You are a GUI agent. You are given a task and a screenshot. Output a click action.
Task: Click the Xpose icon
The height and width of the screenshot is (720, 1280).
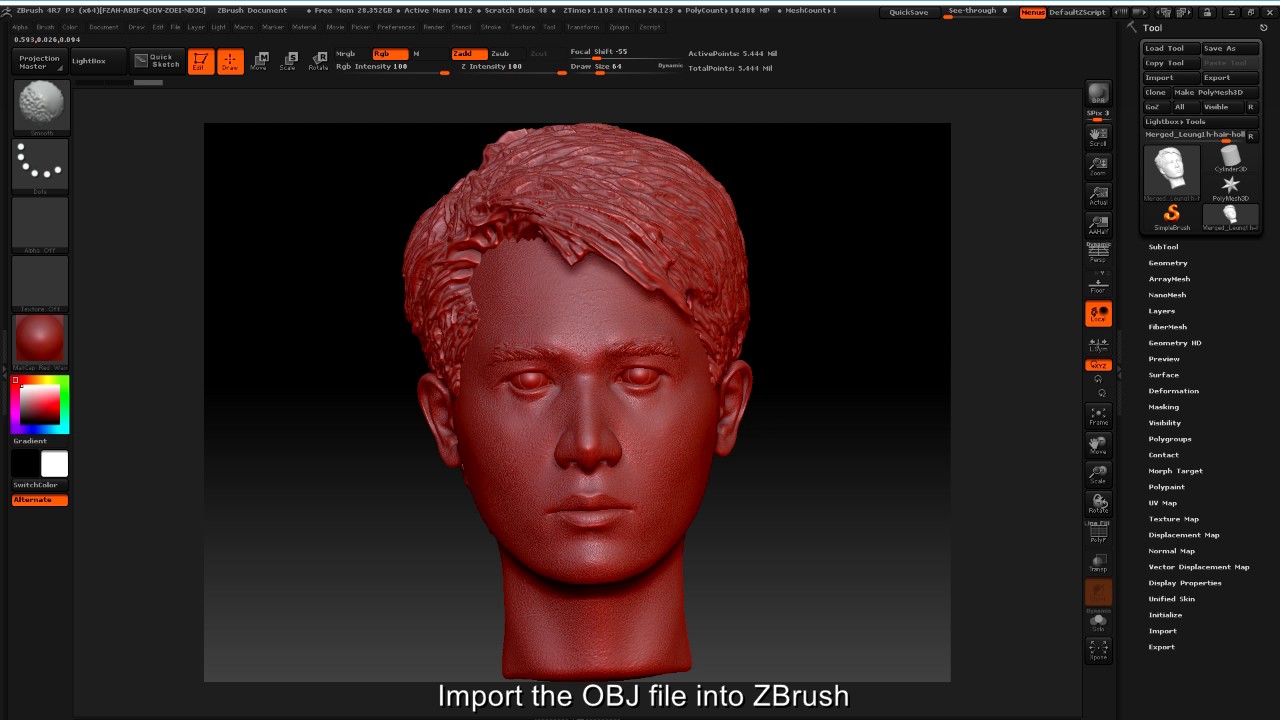click(x=1098, y=650)
